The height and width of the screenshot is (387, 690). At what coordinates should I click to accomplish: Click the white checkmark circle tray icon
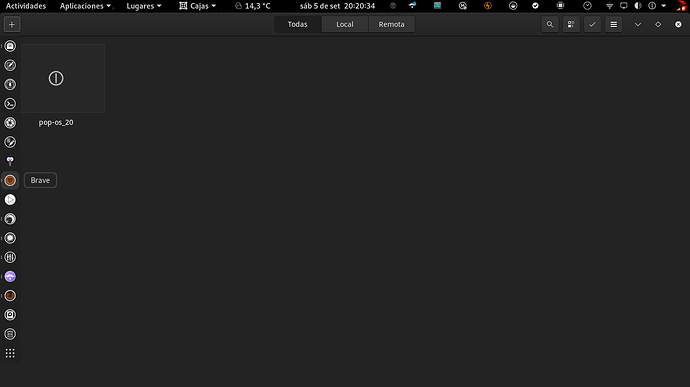pyautogui.click(x=535, y=6)
